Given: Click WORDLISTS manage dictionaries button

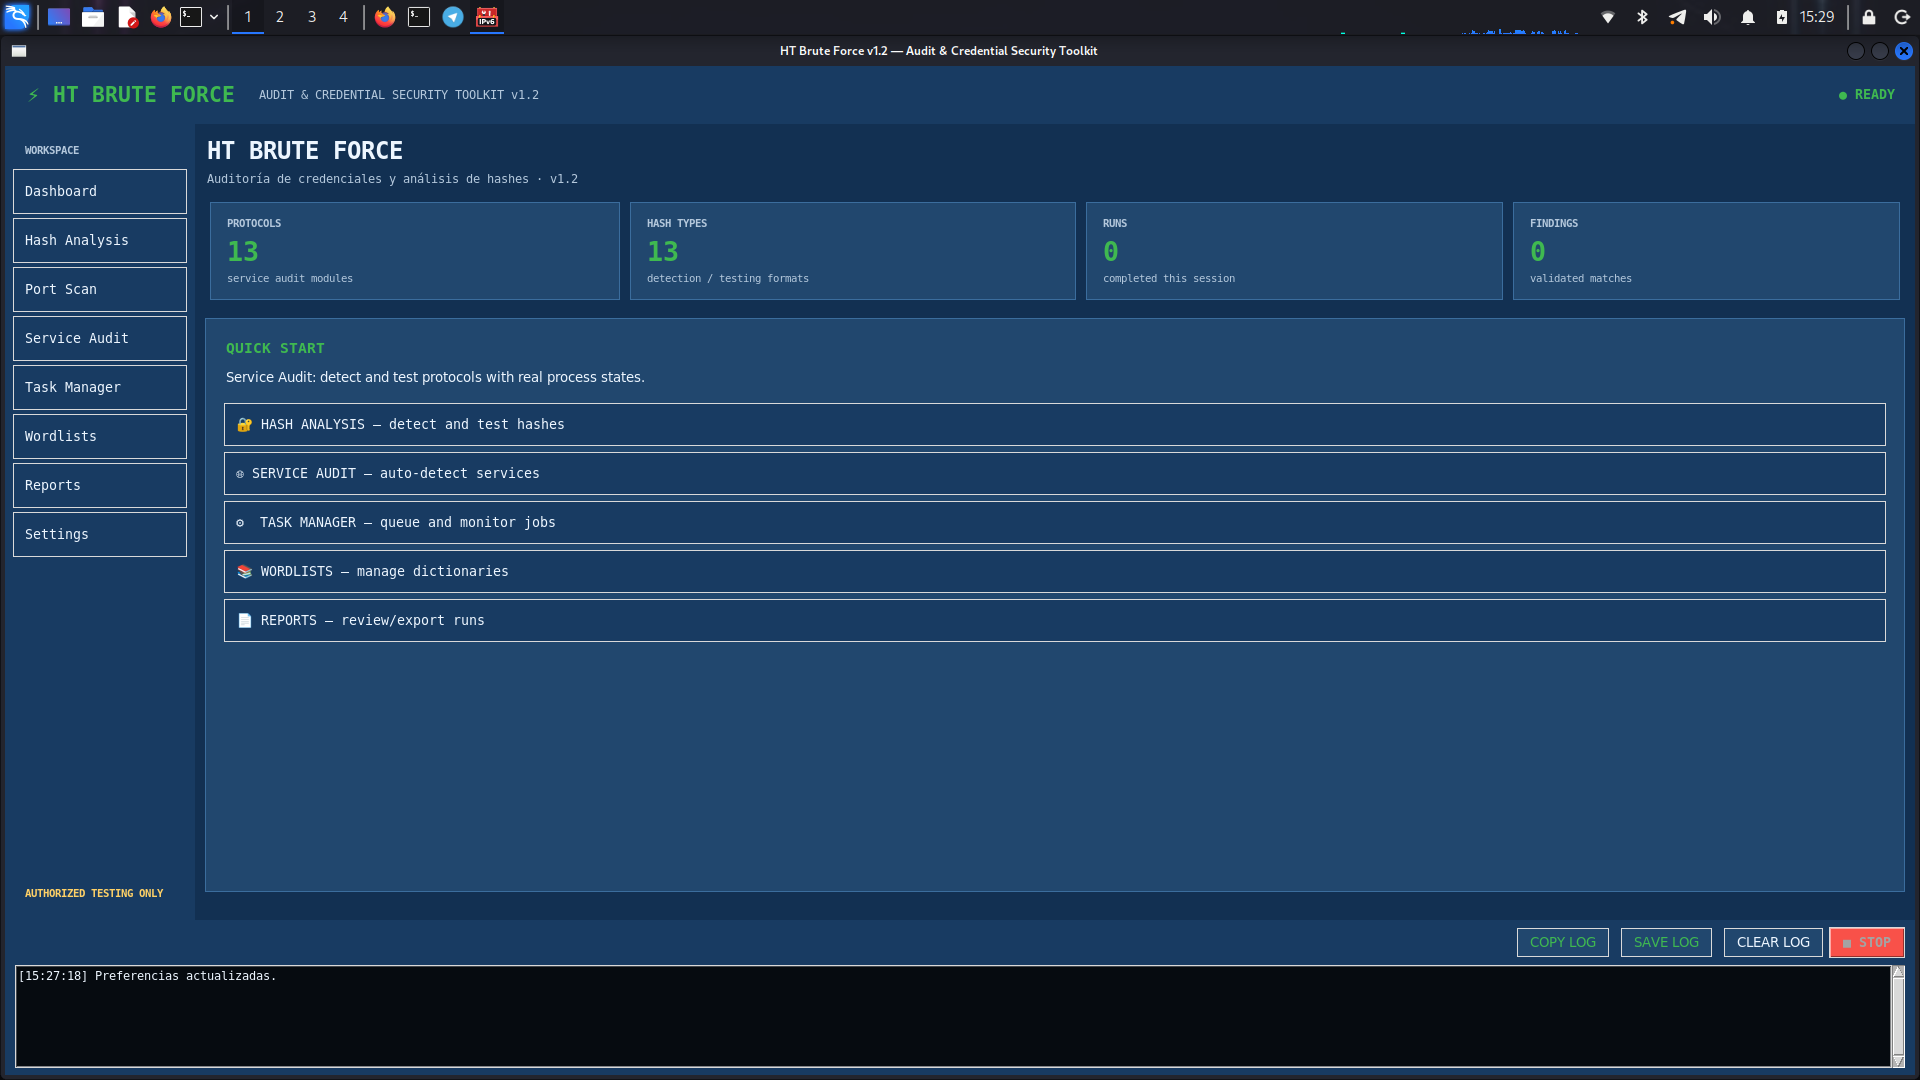Looking at the screenshot, I should point(1055,571).
